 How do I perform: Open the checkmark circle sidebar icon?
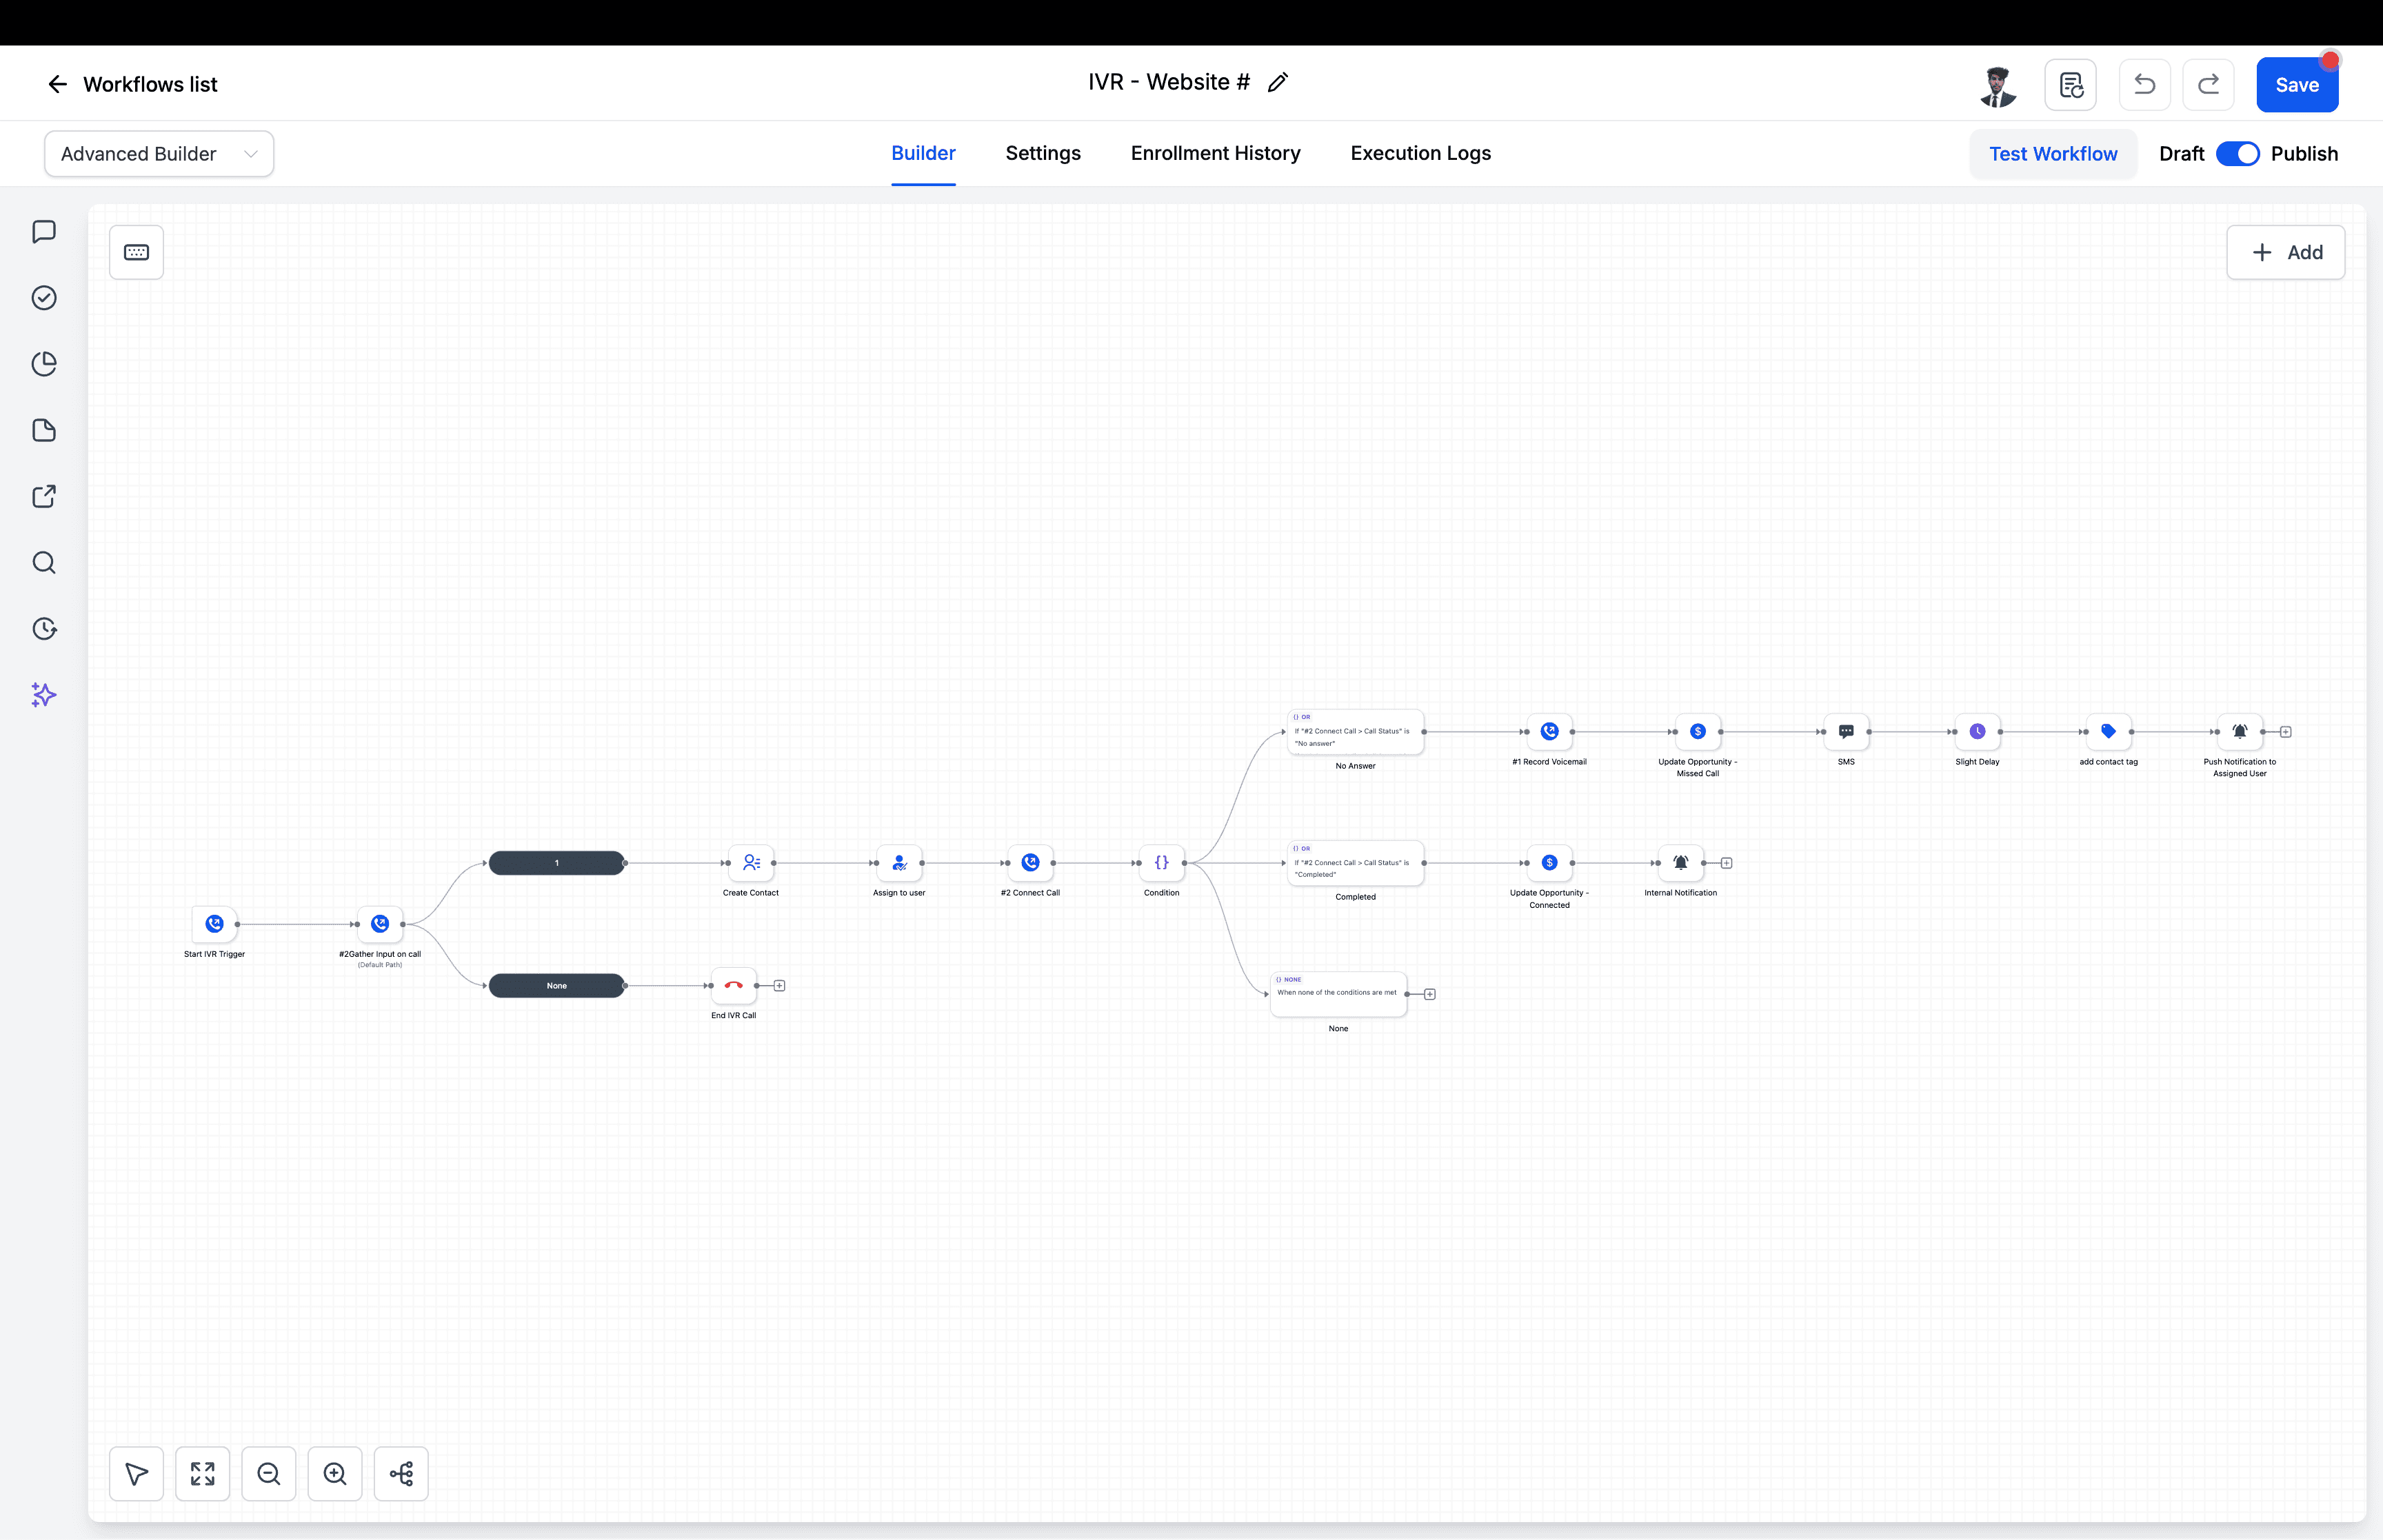[x=44, y=298]
